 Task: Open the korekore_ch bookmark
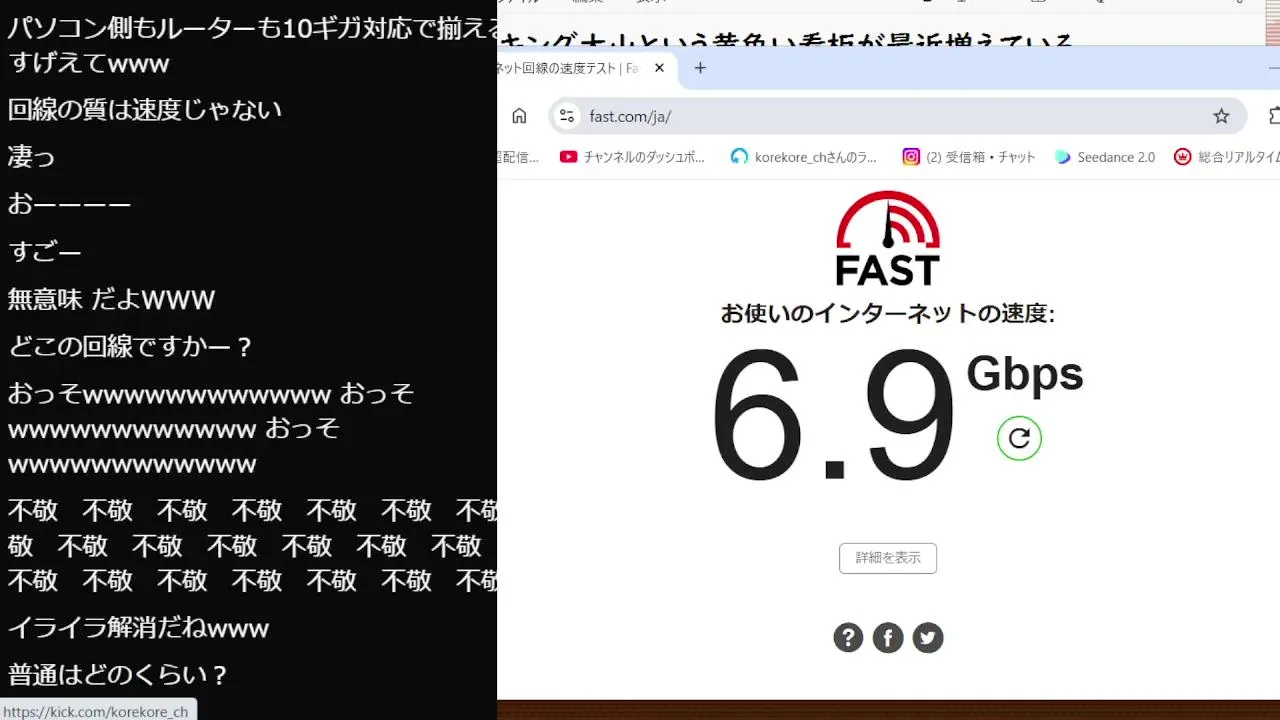(804, 157)
